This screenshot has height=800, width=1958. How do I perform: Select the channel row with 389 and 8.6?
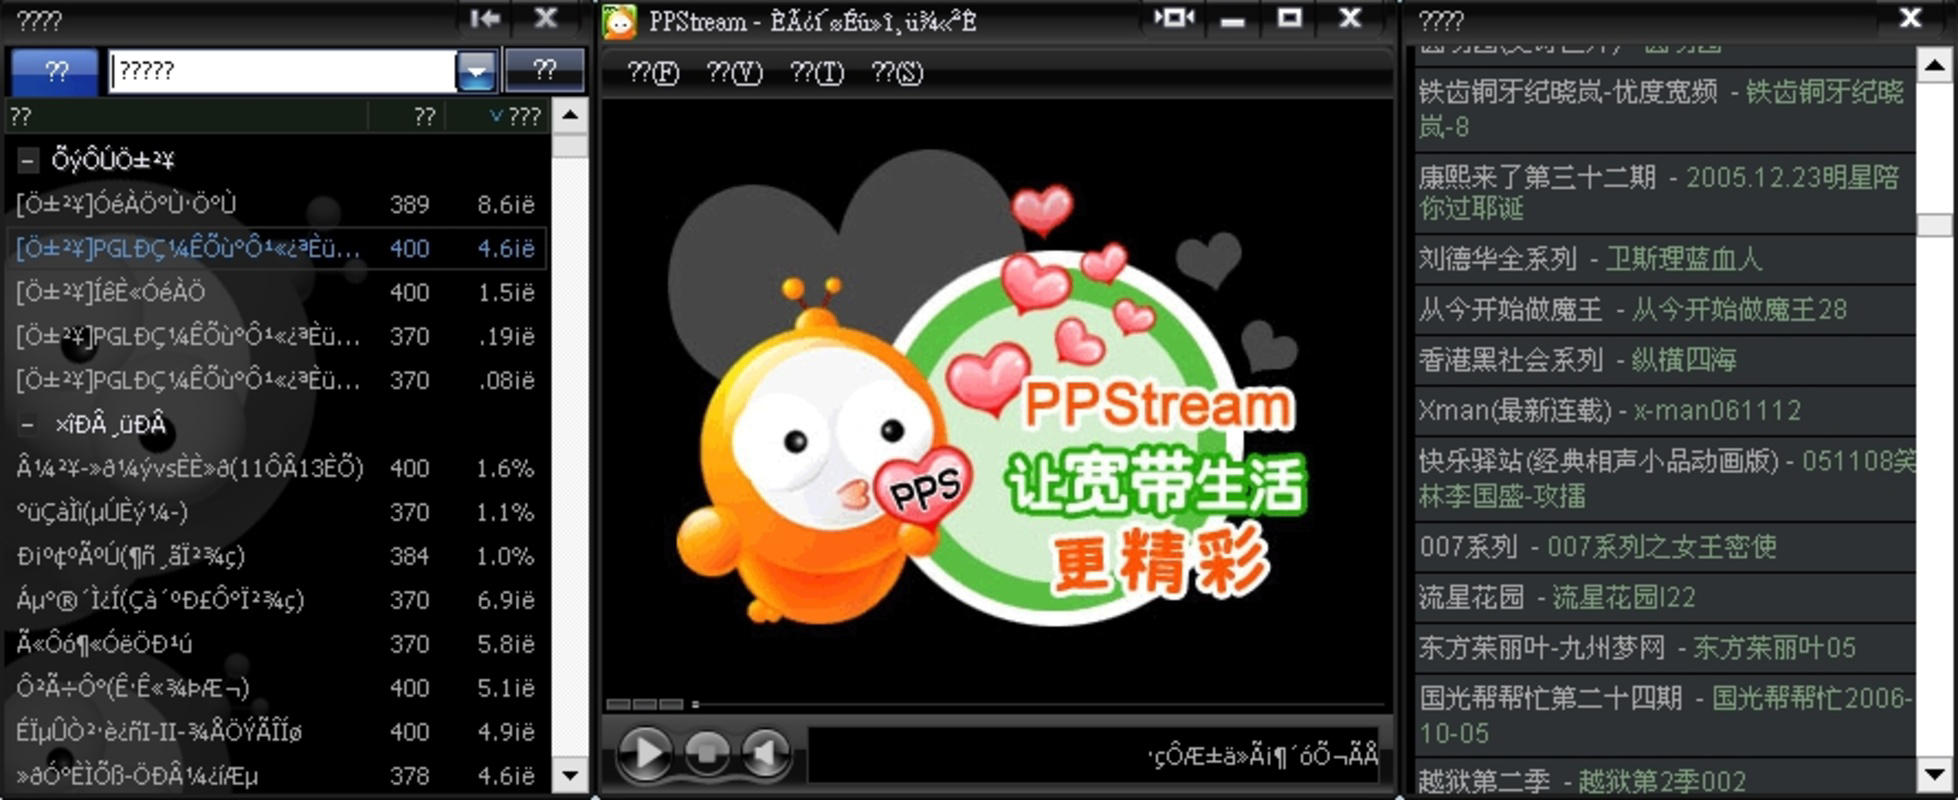click(277, 204)
